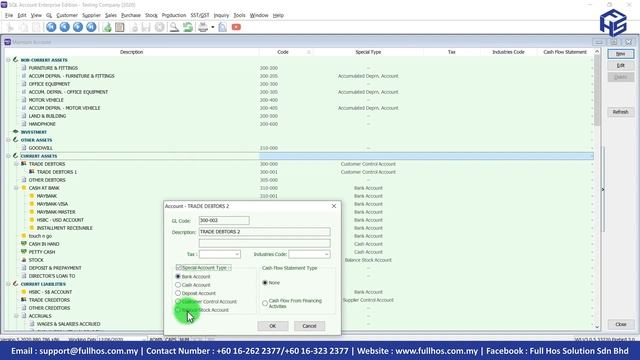Click the scroll-down arrow of account list

tap(597, 327)
